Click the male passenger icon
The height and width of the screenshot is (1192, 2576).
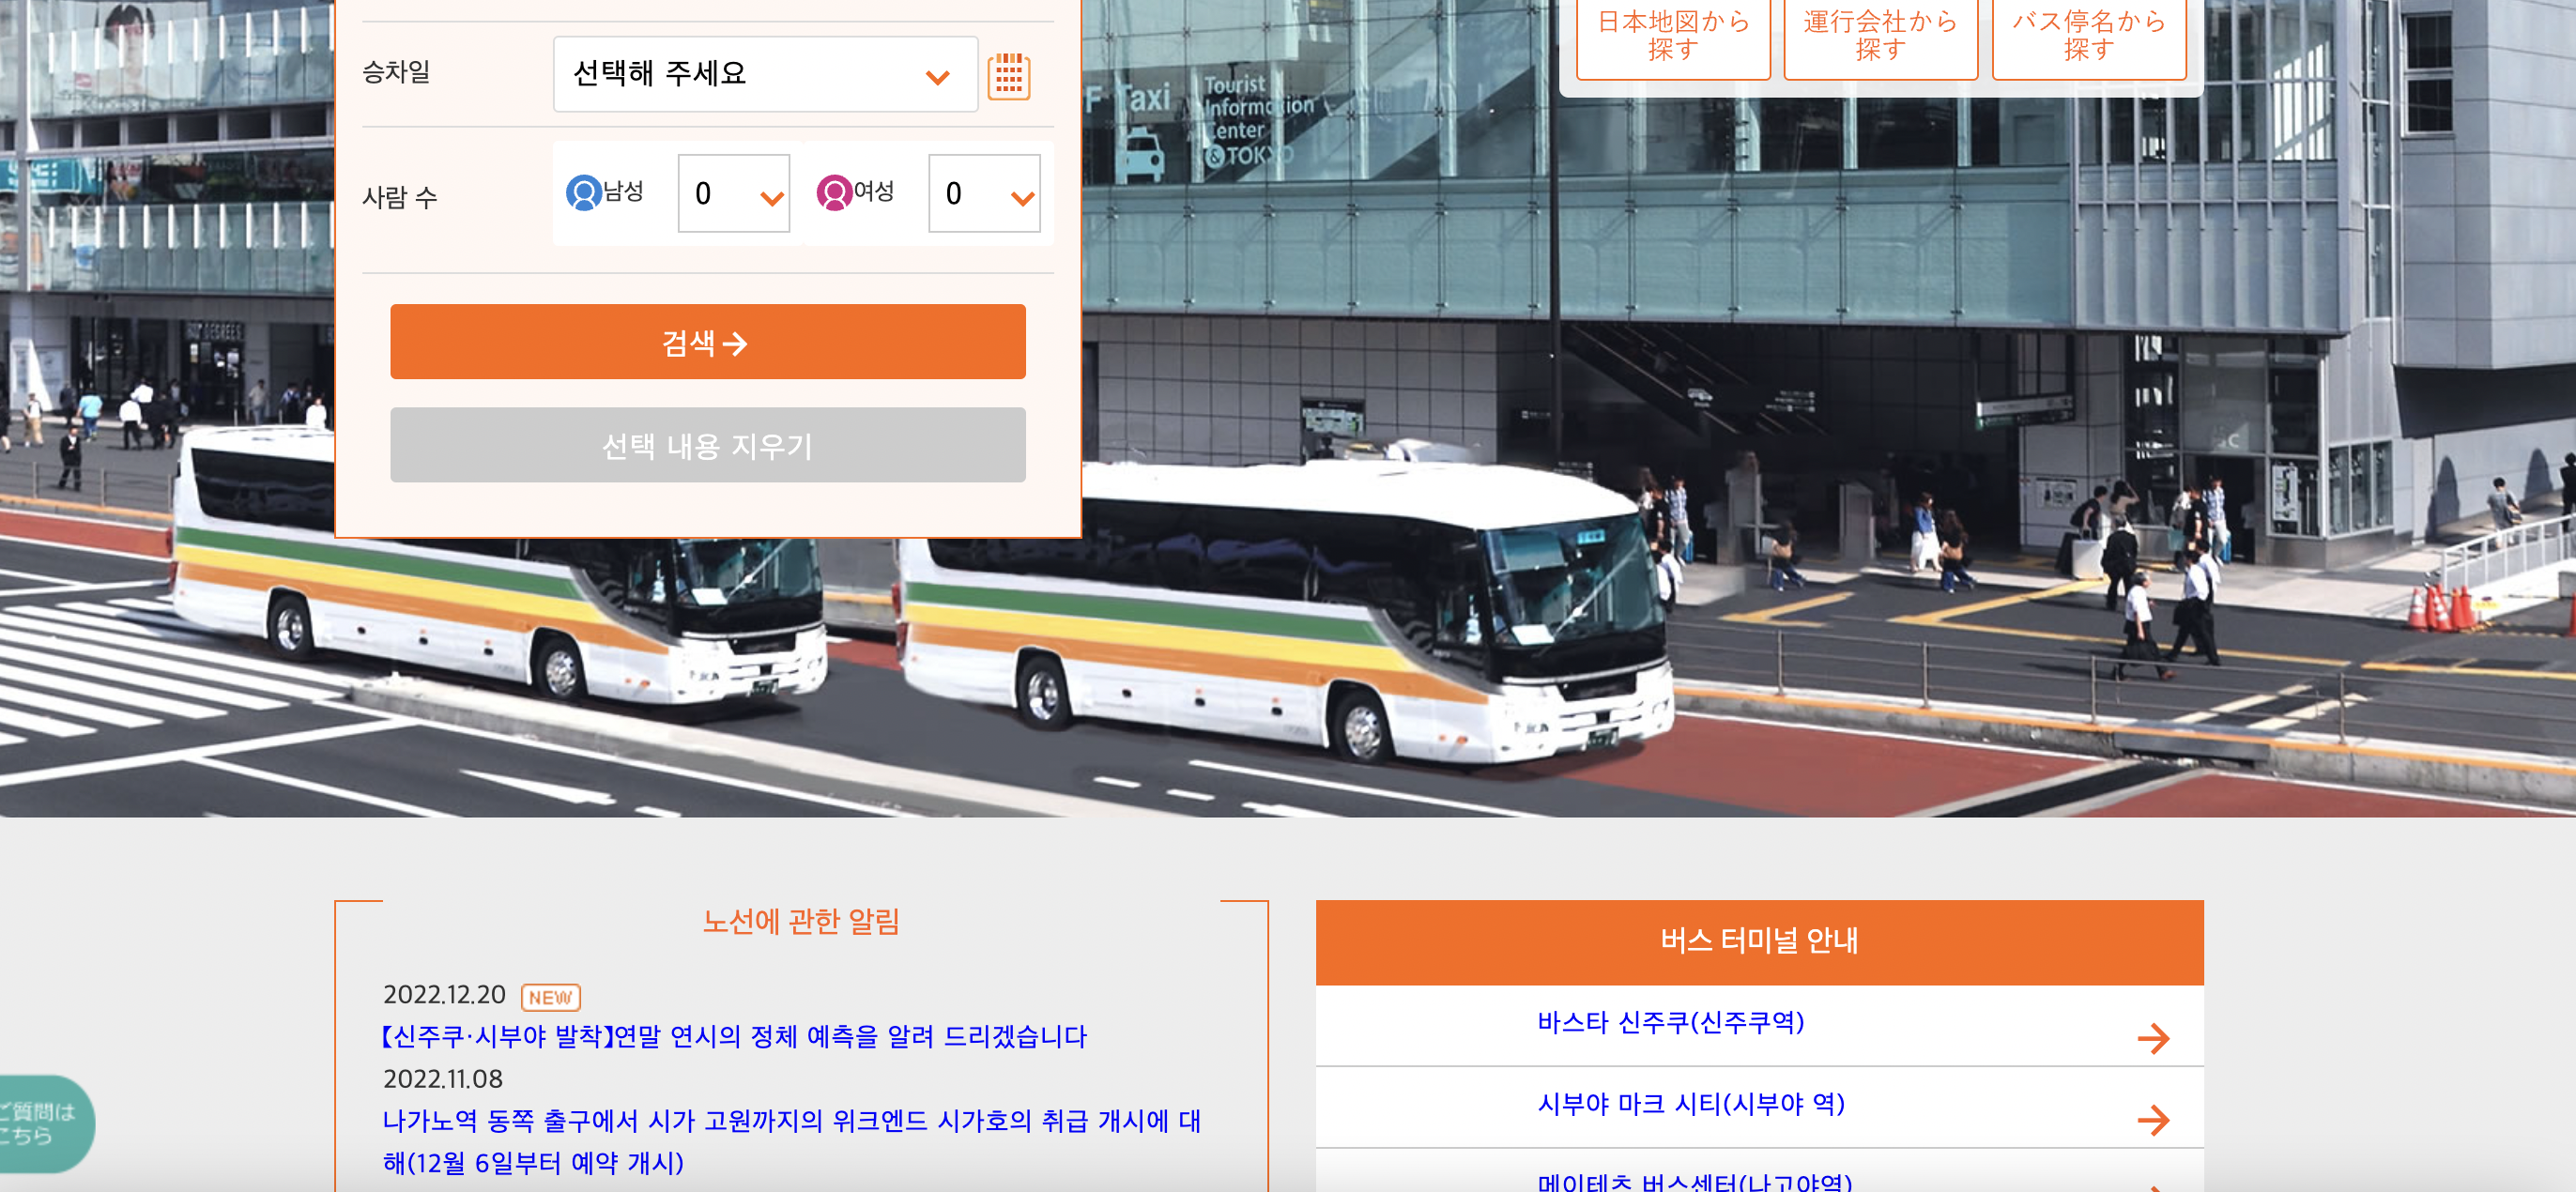click(x=583, y=193)
